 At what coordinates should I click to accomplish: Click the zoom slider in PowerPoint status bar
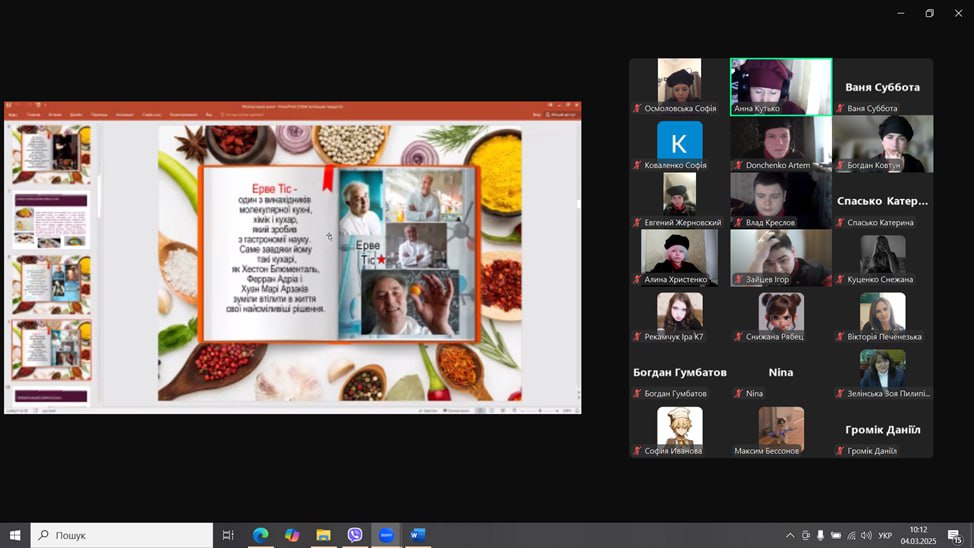pyautogui.click(x=541, y=410)
